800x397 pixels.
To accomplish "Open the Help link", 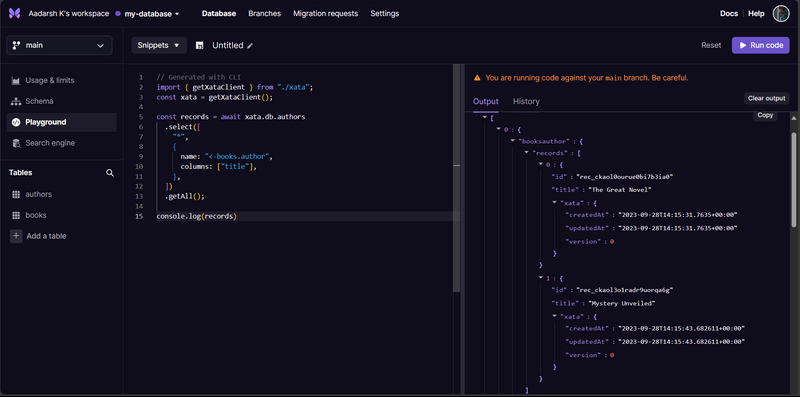I will (756, 14).
